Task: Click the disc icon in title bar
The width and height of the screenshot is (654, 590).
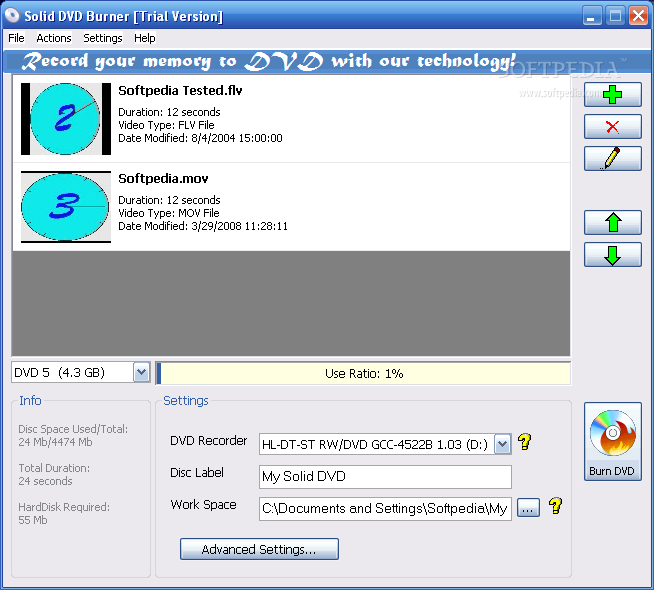Action: (x=12, y=15)
